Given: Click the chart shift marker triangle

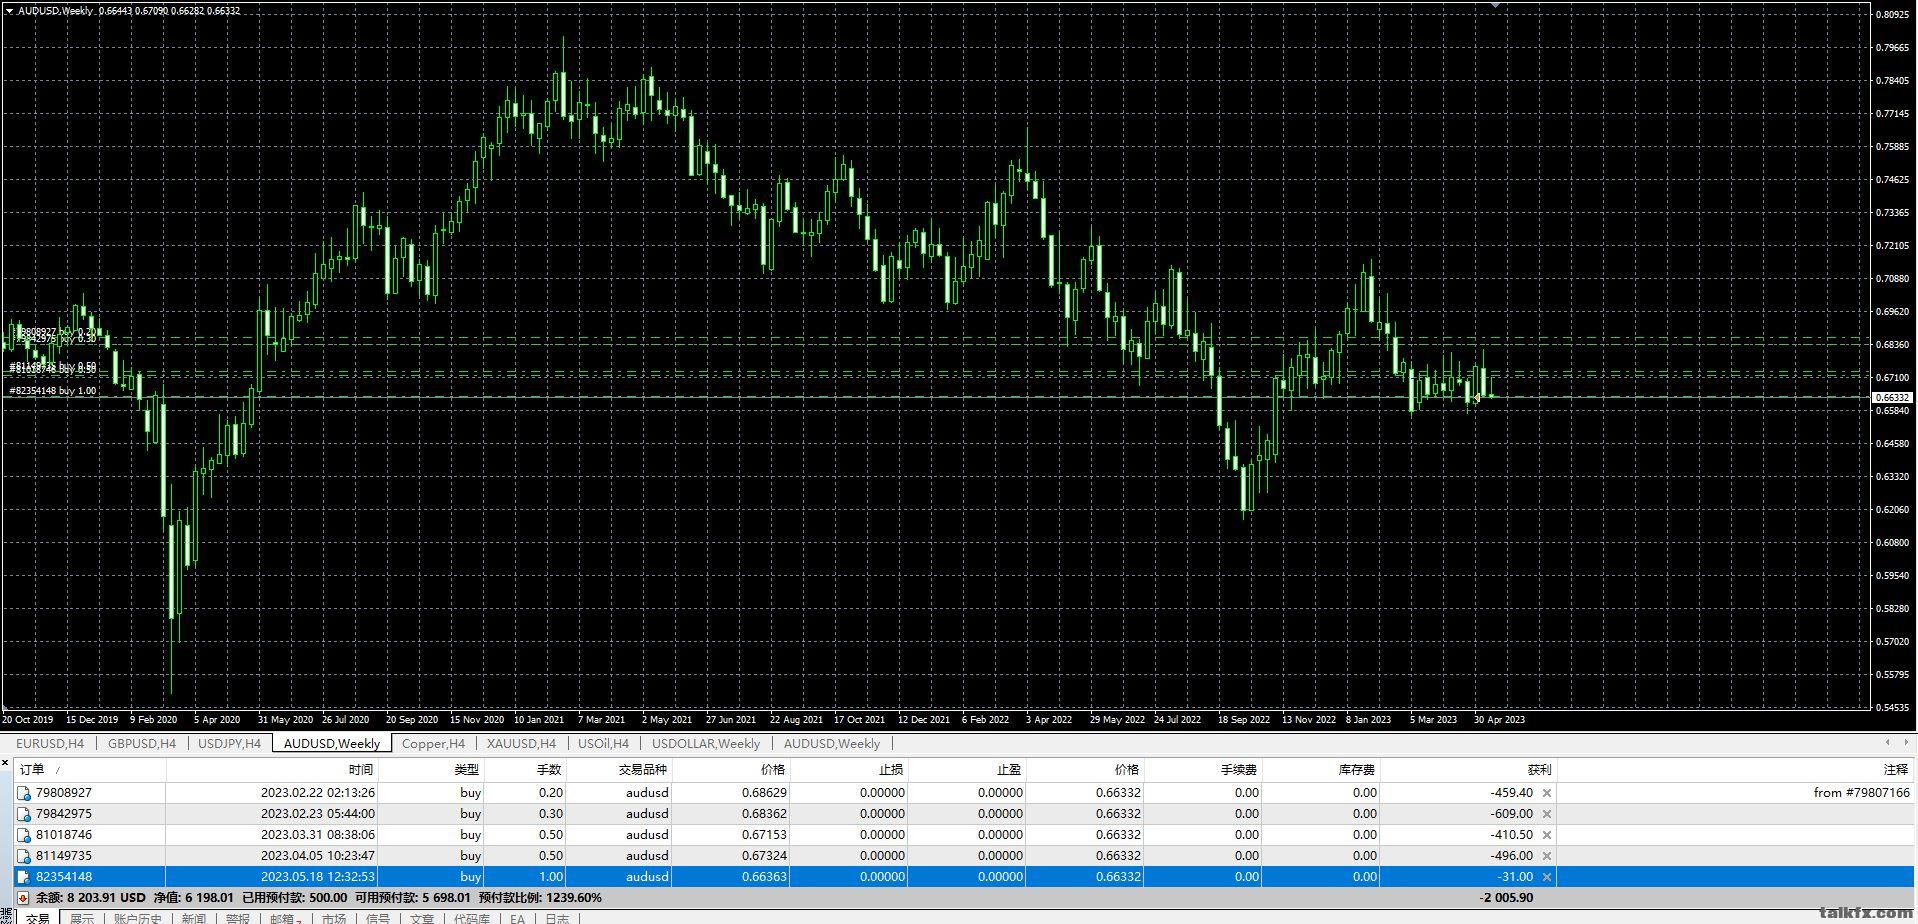Looking at the screenshot, I should pos(1495,5).
